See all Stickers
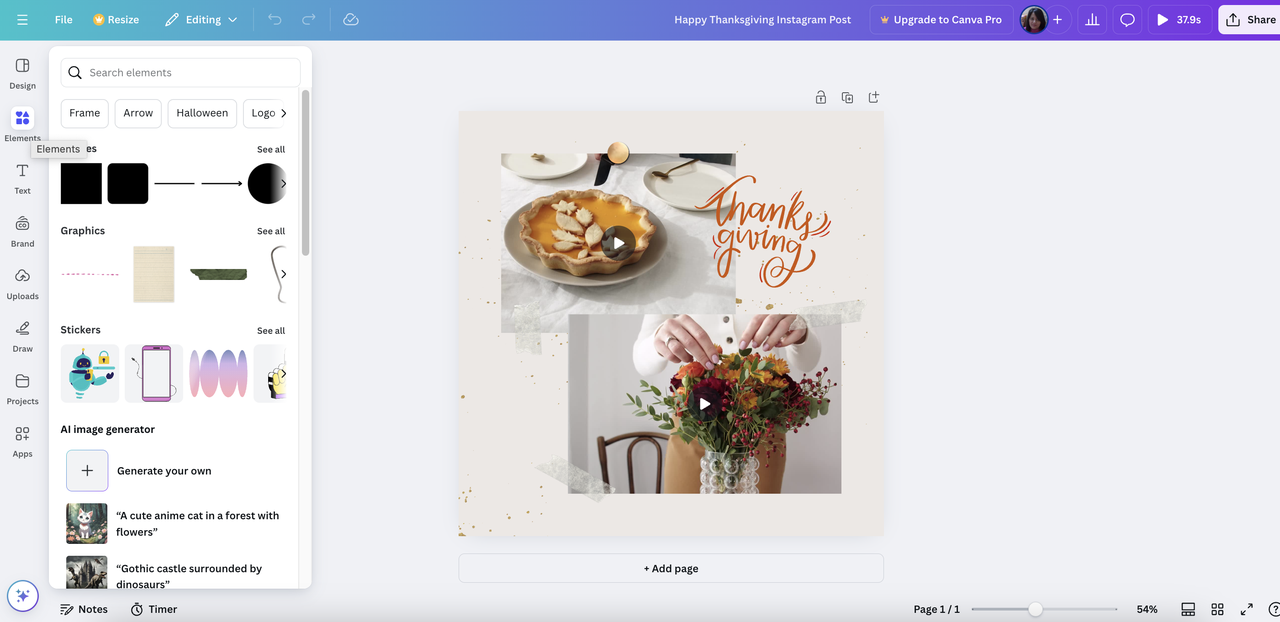This screenshot has height=622, width=1280. [271, 331]
